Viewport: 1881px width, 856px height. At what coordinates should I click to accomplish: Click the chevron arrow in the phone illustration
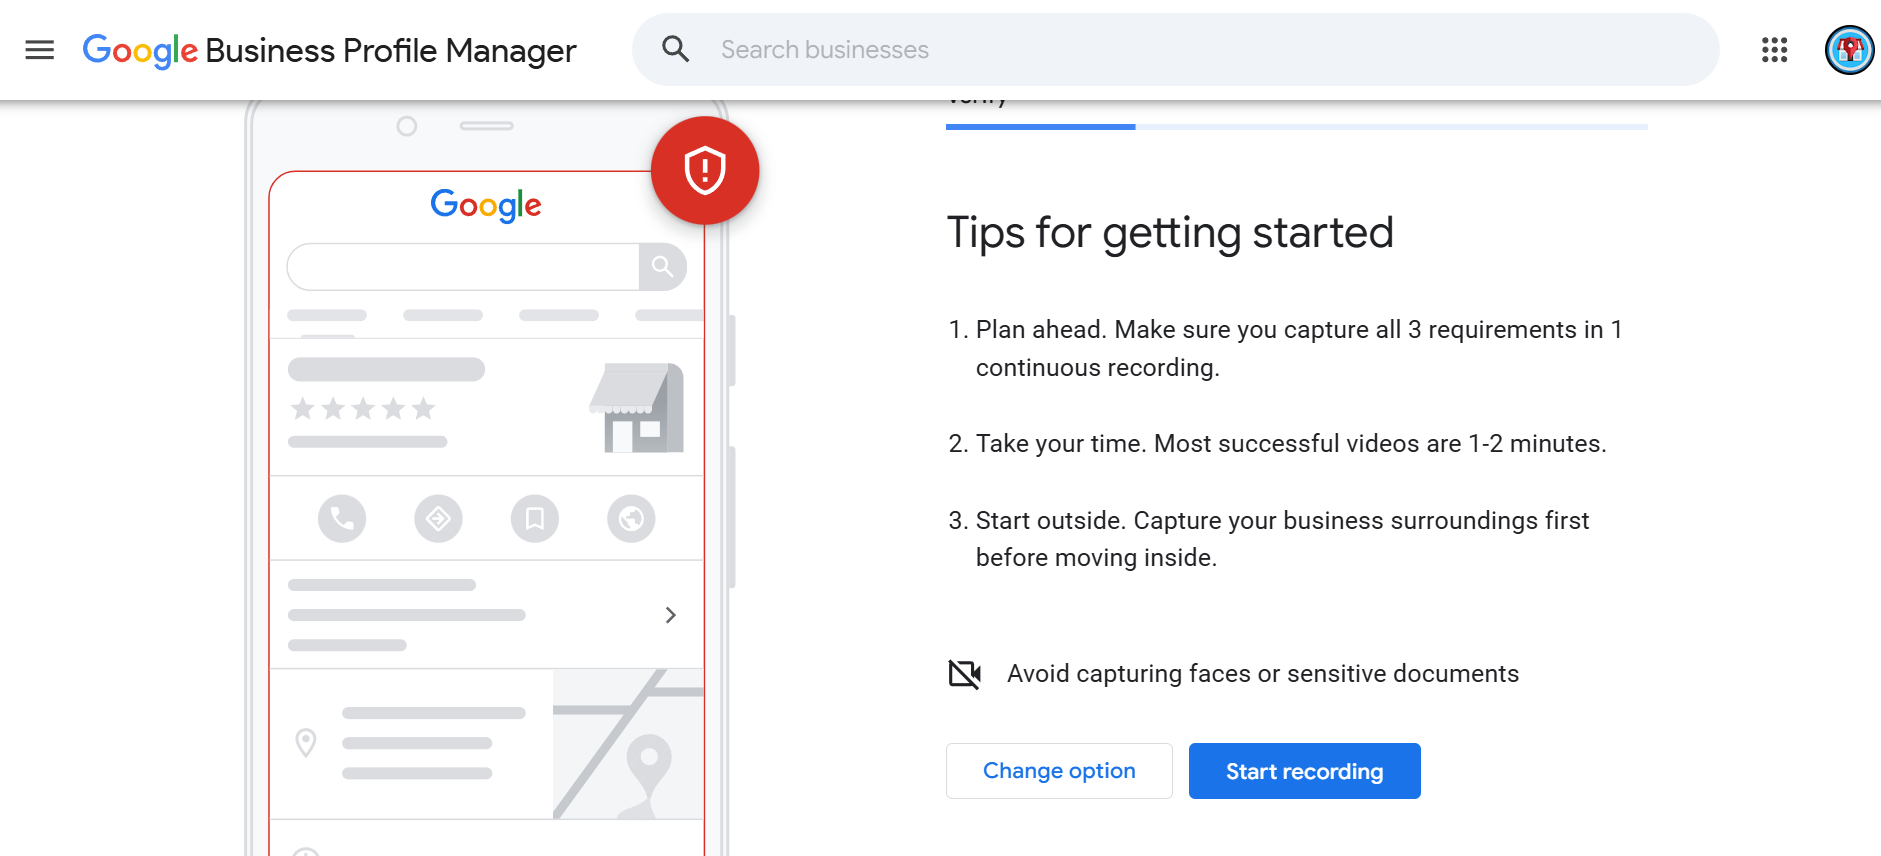671,615
